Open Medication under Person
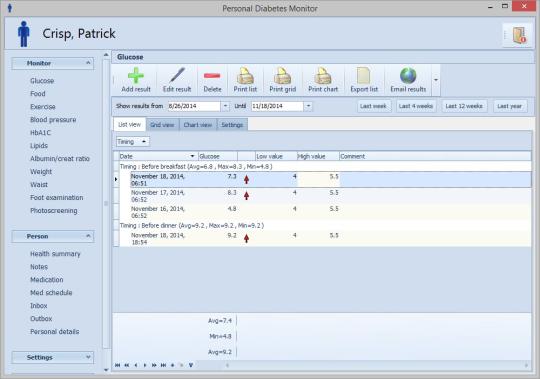Screen dimensions: 540x379 click(46, 280)
